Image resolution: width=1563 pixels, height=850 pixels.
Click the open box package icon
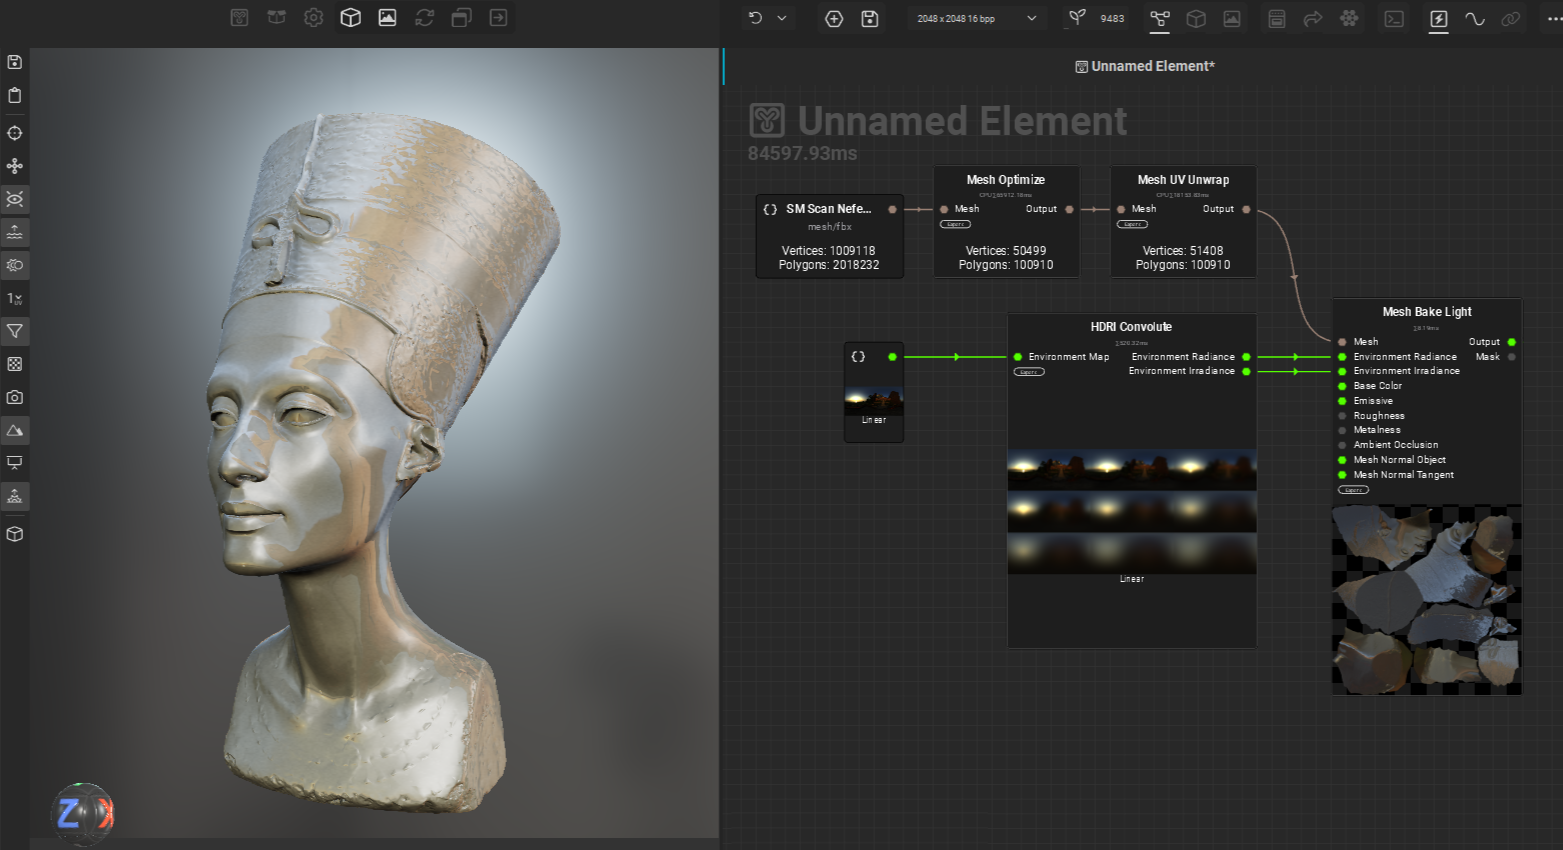point(277,18)
